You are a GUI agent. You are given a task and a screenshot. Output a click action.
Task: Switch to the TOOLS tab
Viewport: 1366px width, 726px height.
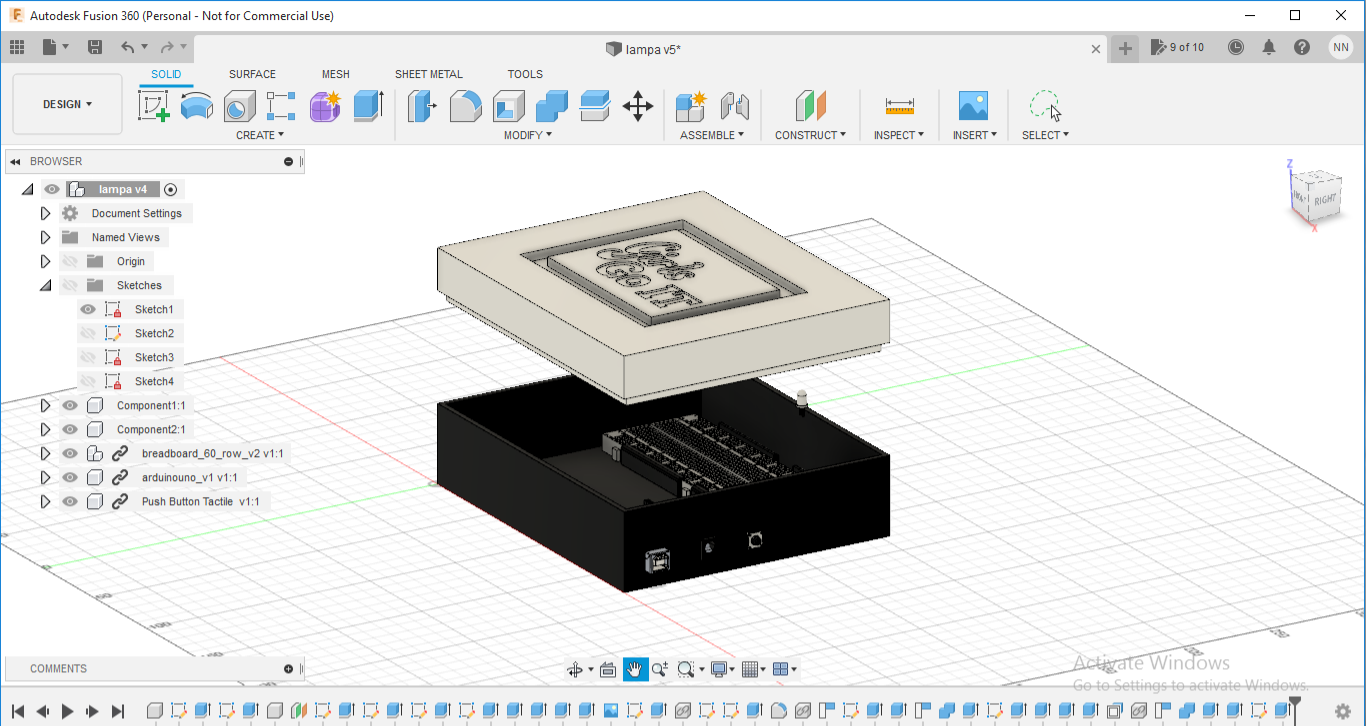click(525, 74)
